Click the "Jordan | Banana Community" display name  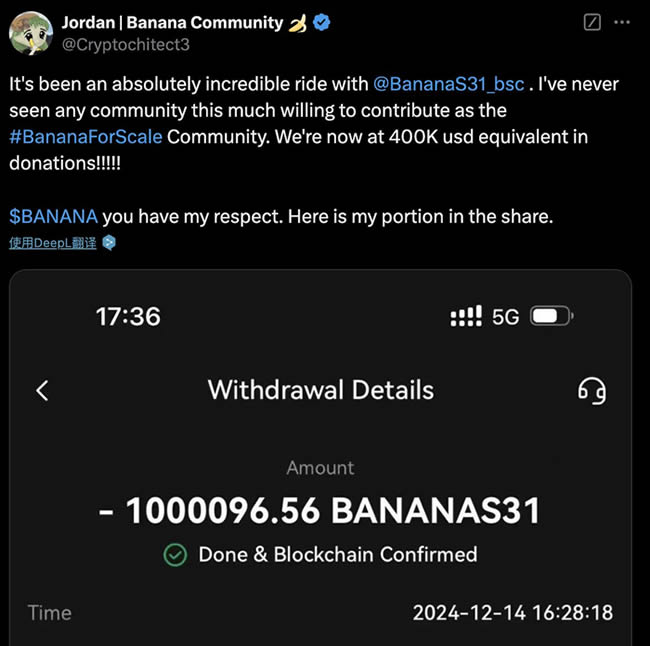point(172,23)
